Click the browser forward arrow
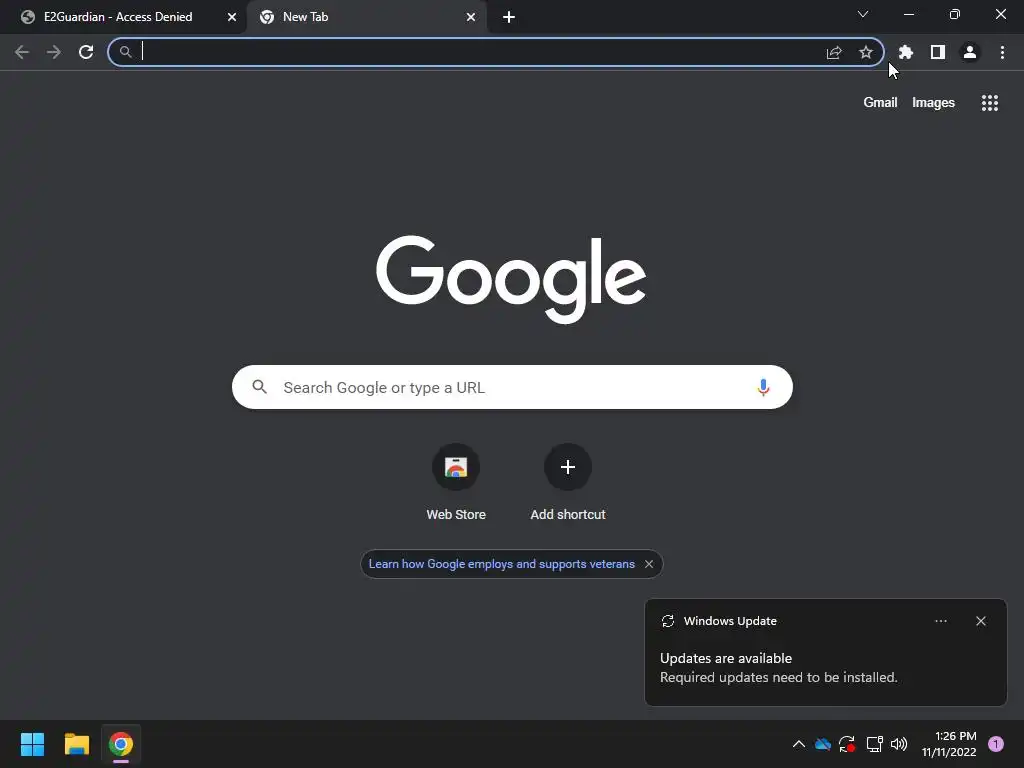The image size is (1024, 768). (x=54, y=52)
